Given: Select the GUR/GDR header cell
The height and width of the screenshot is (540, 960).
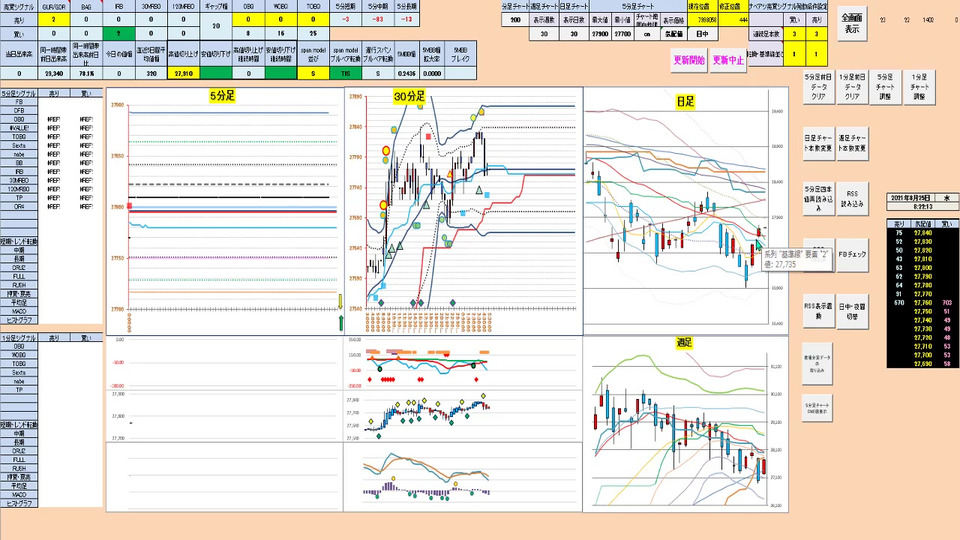Looking at the screenshot, I should pos(54,6).
